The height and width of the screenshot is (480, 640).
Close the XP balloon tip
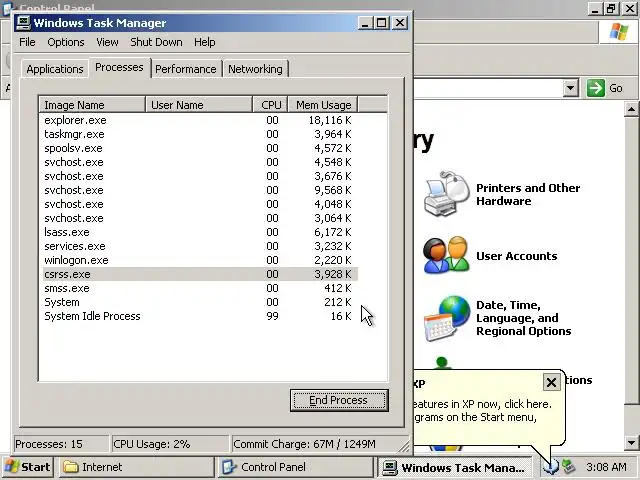pyautogui.click(x=551, y=382)
